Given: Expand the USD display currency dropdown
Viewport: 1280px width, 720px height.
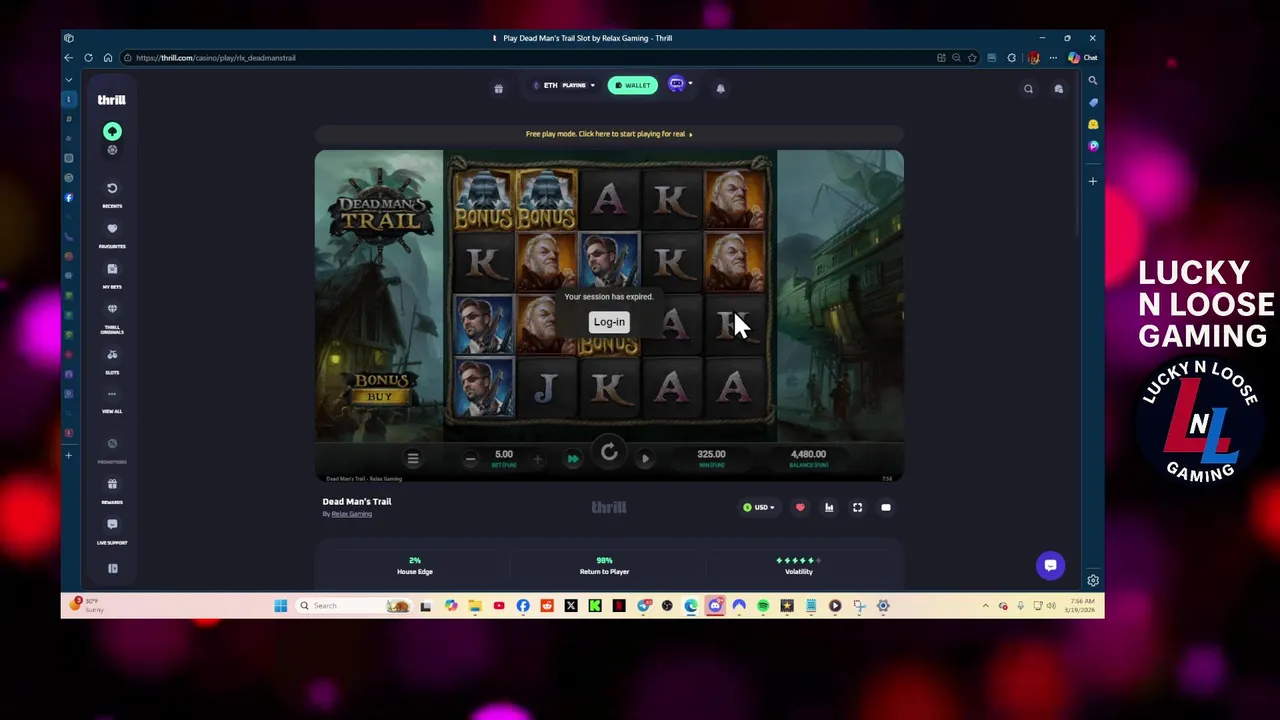Looking at the screenshot, I should point(759,508).
